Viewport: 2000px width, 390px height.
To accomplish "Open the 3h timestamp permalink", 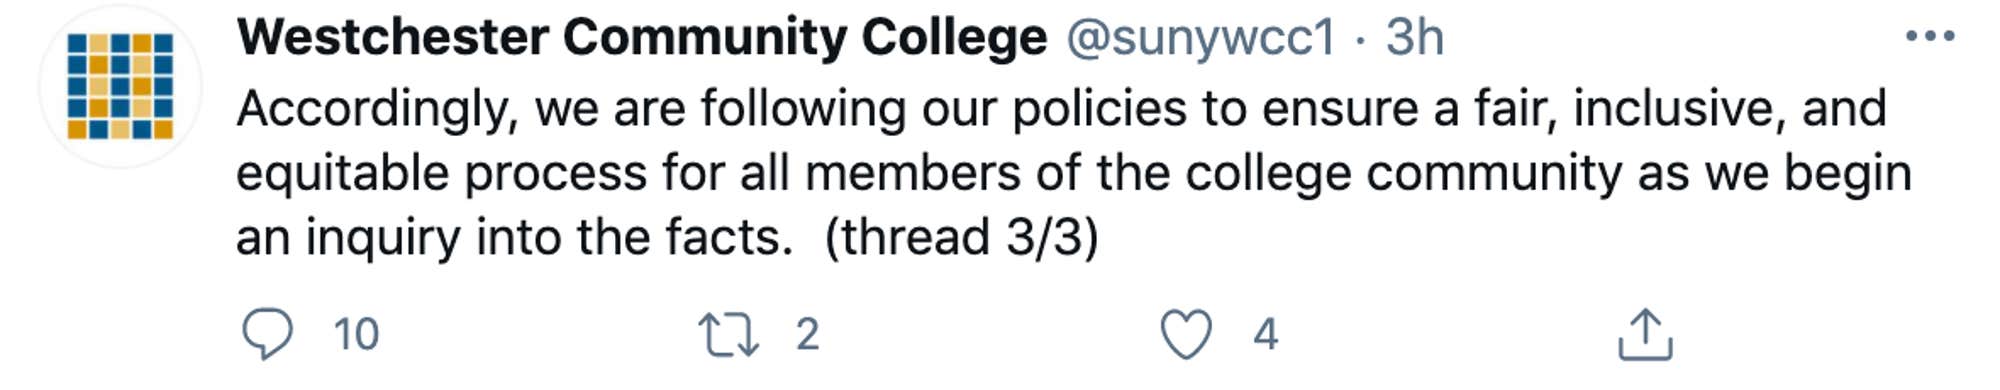I will [x=1414, y=38].
